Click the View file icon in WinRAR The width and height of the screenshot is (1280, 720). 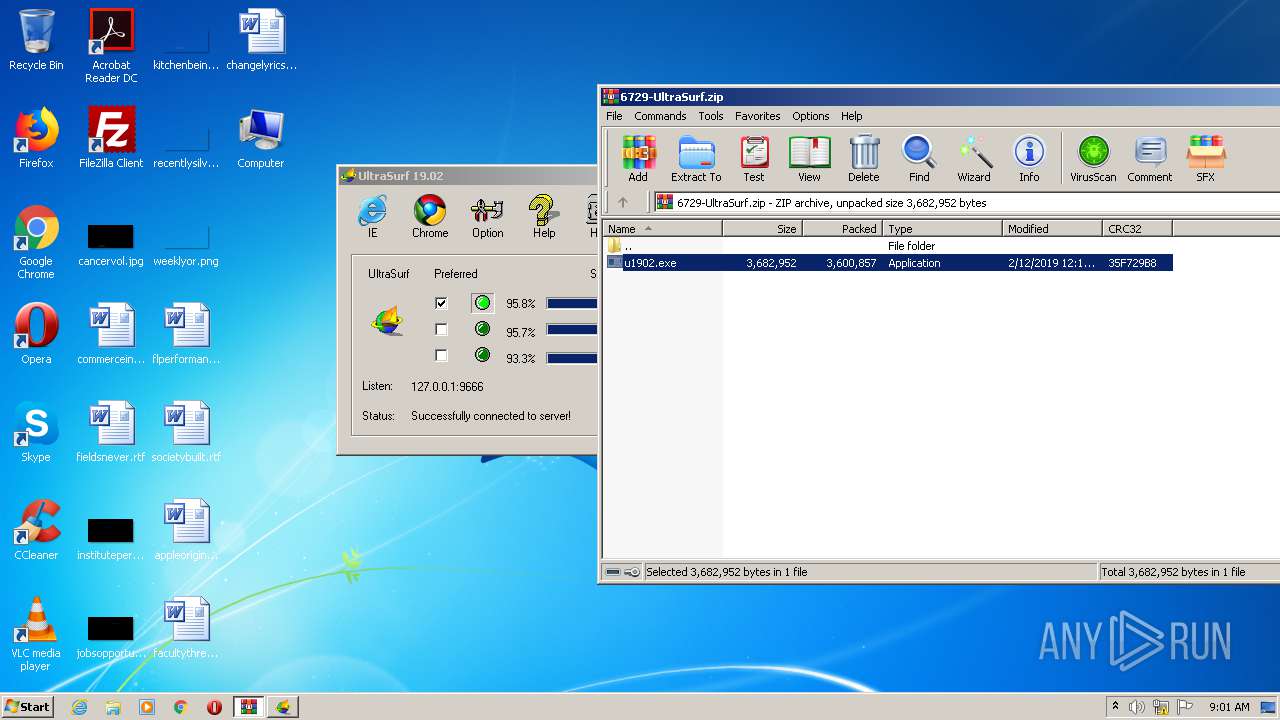(809, 159)
